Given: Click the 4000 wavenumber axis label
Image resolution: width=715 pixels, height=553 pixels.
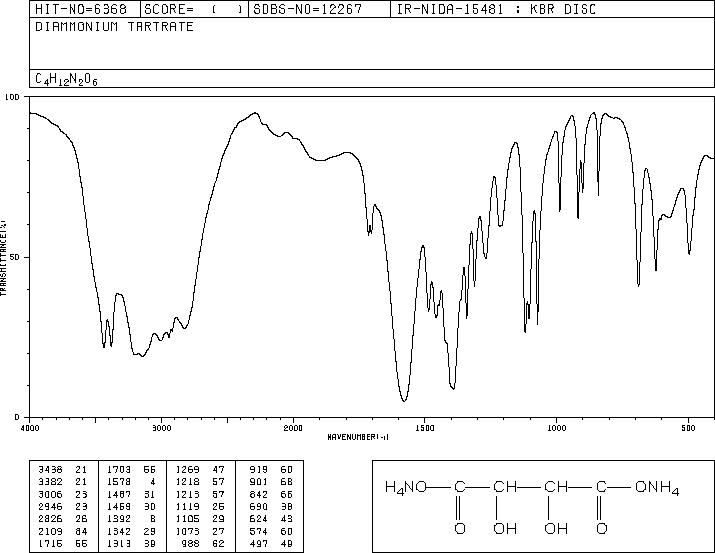Looking at the screenshot, I should pos(30,428).
